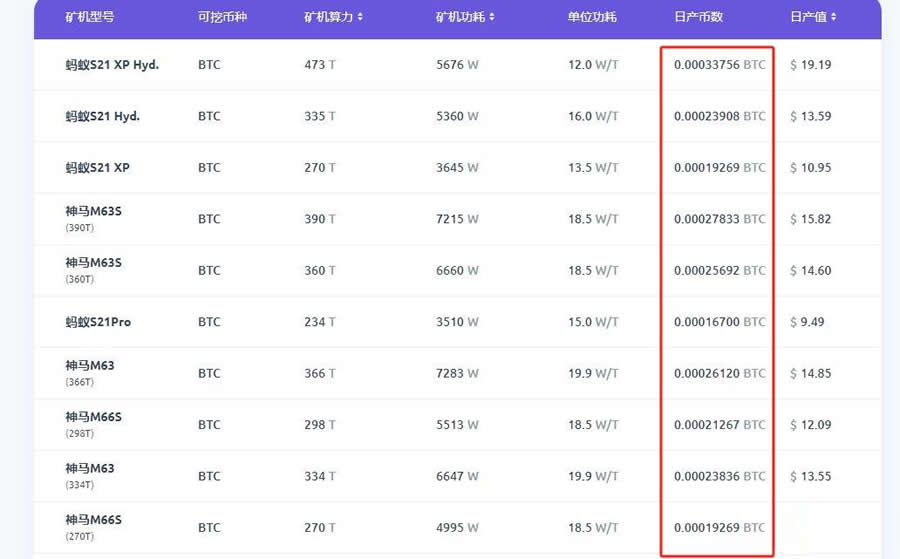
Task: Click the 单位功耗 column header
Action: pyautogui.click(x=592, y=17)
